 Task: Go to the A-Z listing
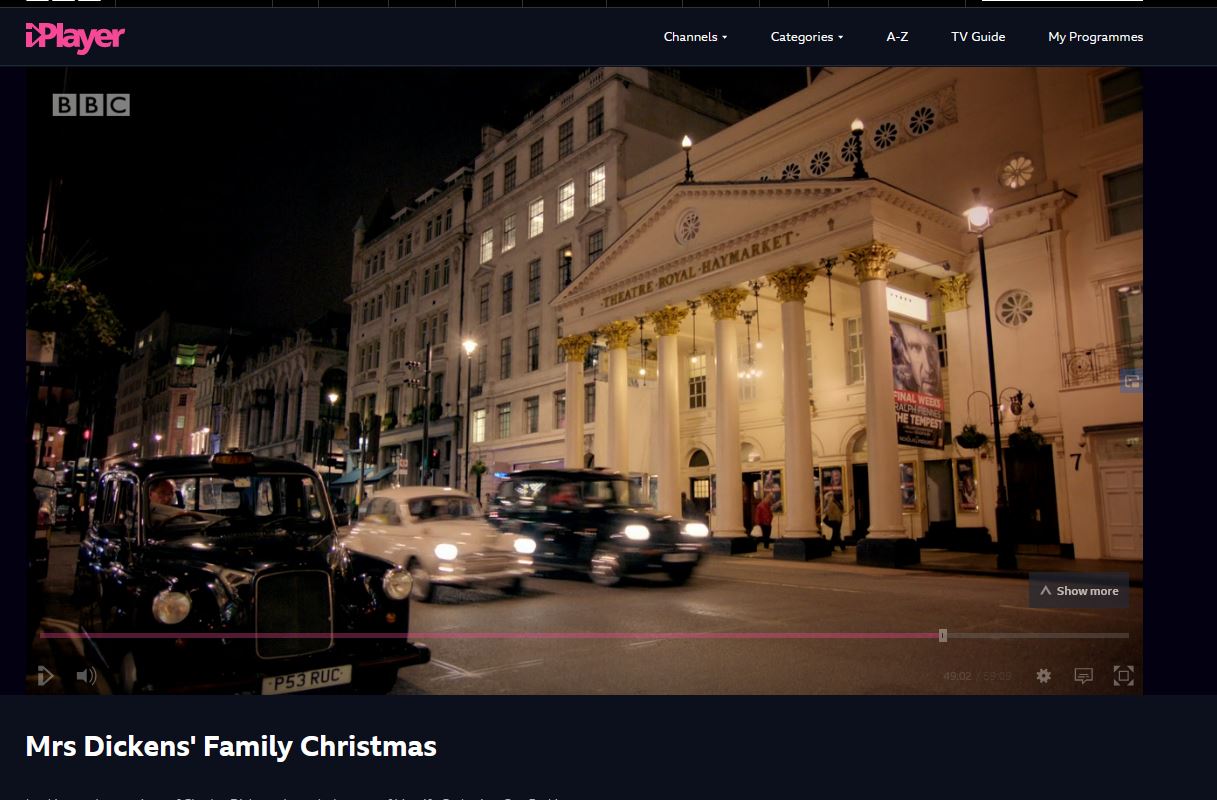pos(897,37)
